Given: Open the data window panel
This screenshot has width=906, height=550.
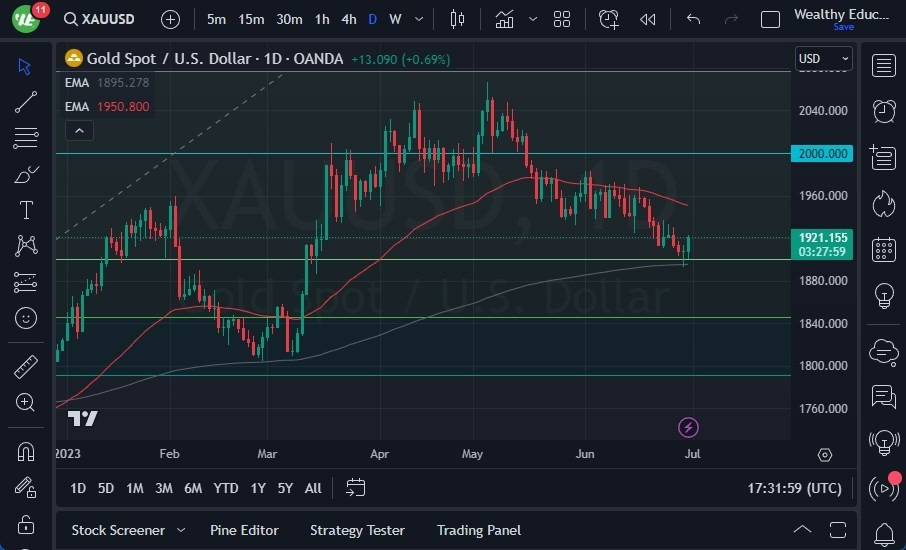Looking at the screenshot, I should 883,157.
